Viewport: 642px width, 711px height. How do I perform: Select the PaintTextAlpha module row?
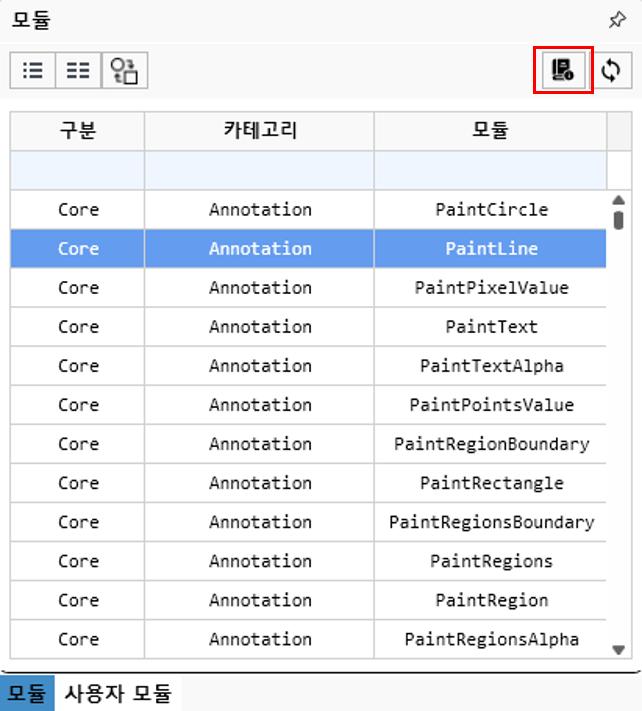click(x=491, y=366)
